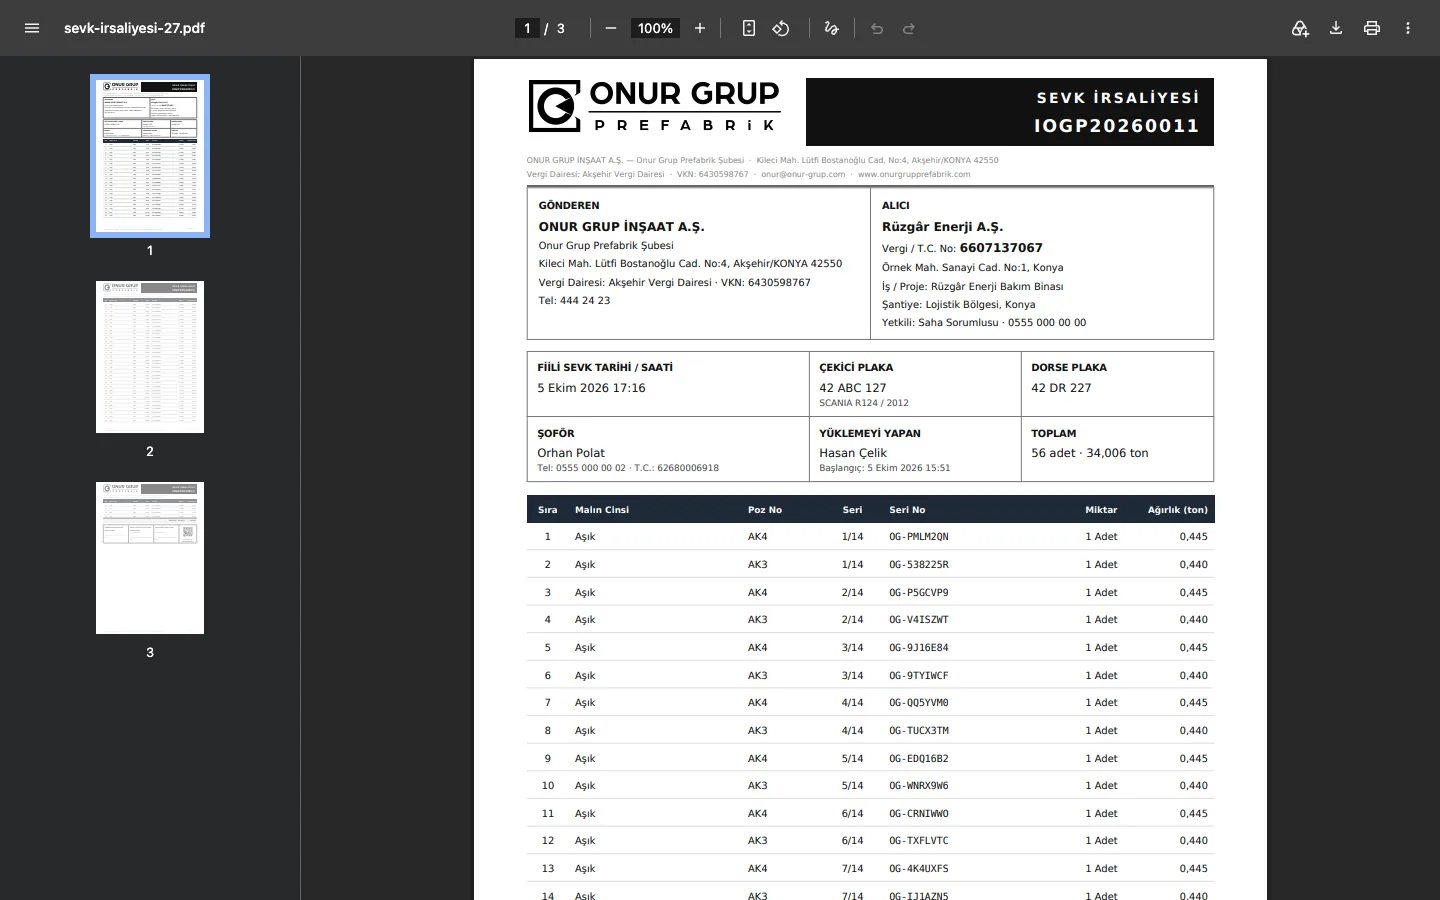Toggle the sidebar menu hamburger icon
This screenshot has height=900, width=1440.
coord(32,28)
